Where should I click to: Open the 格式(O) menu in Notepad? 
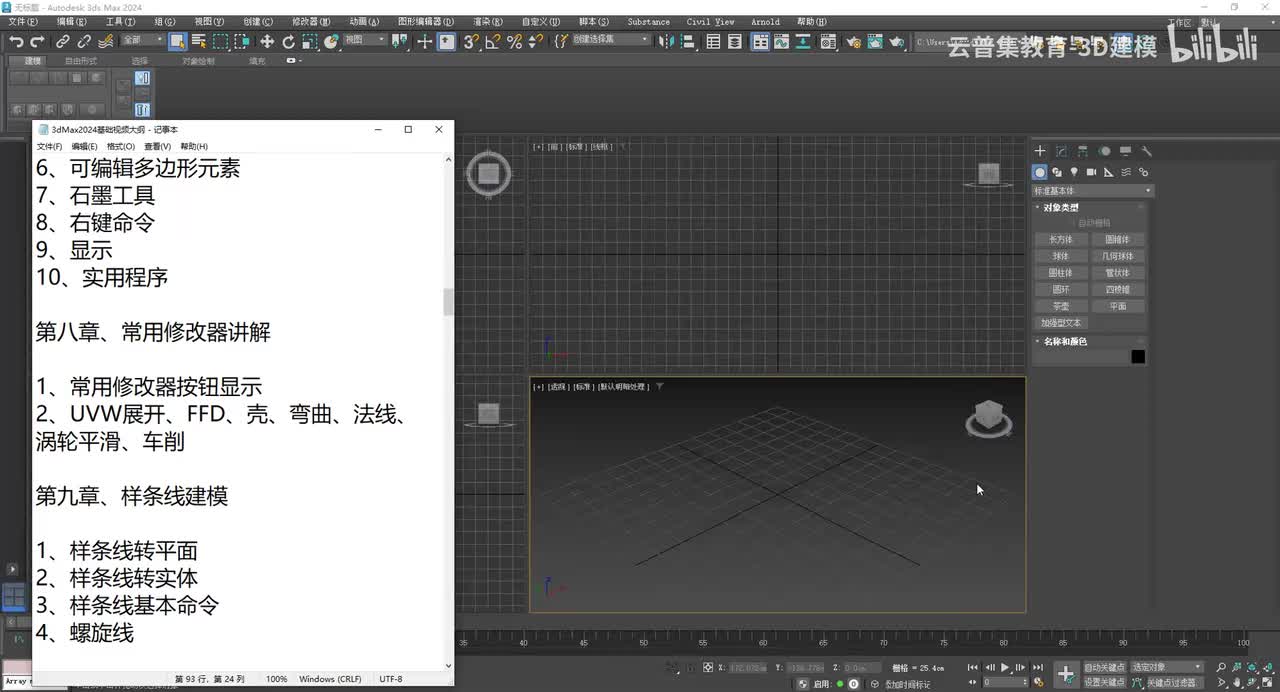120,146
